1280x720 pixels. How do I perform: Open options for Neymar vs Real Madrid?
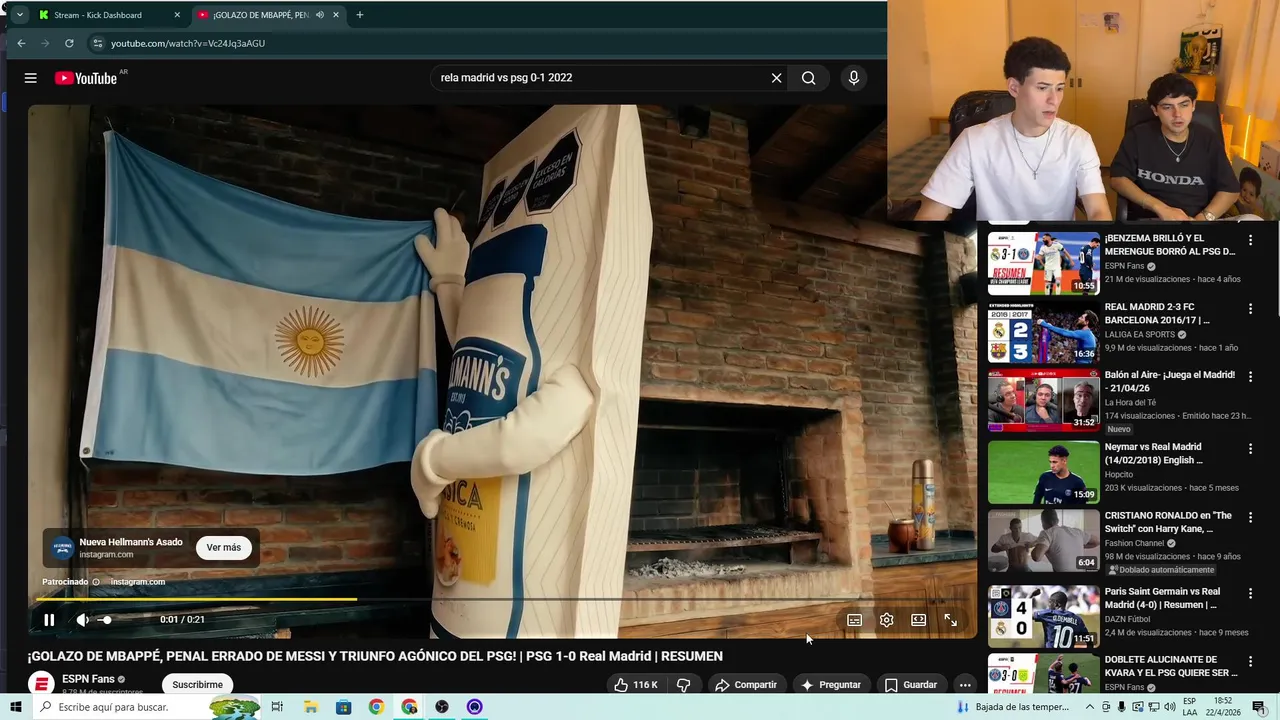tap(1250, 449)
